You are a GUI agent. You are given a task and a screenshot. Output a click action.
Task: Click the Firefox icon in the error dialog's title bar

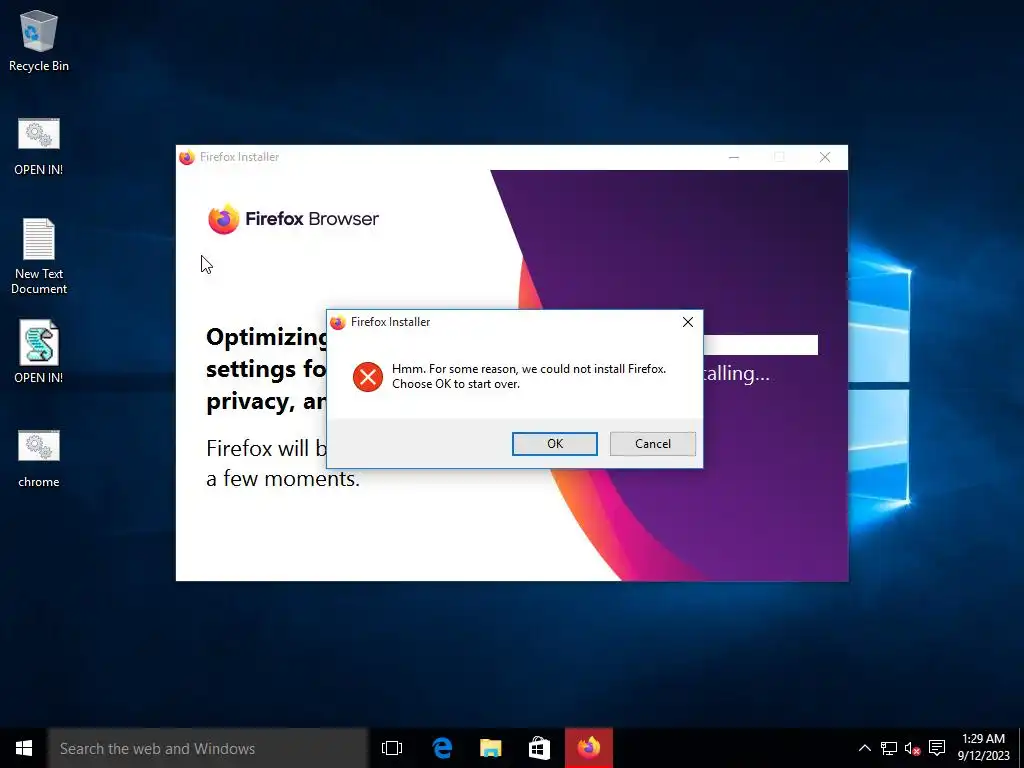click(x=338, y=322)
